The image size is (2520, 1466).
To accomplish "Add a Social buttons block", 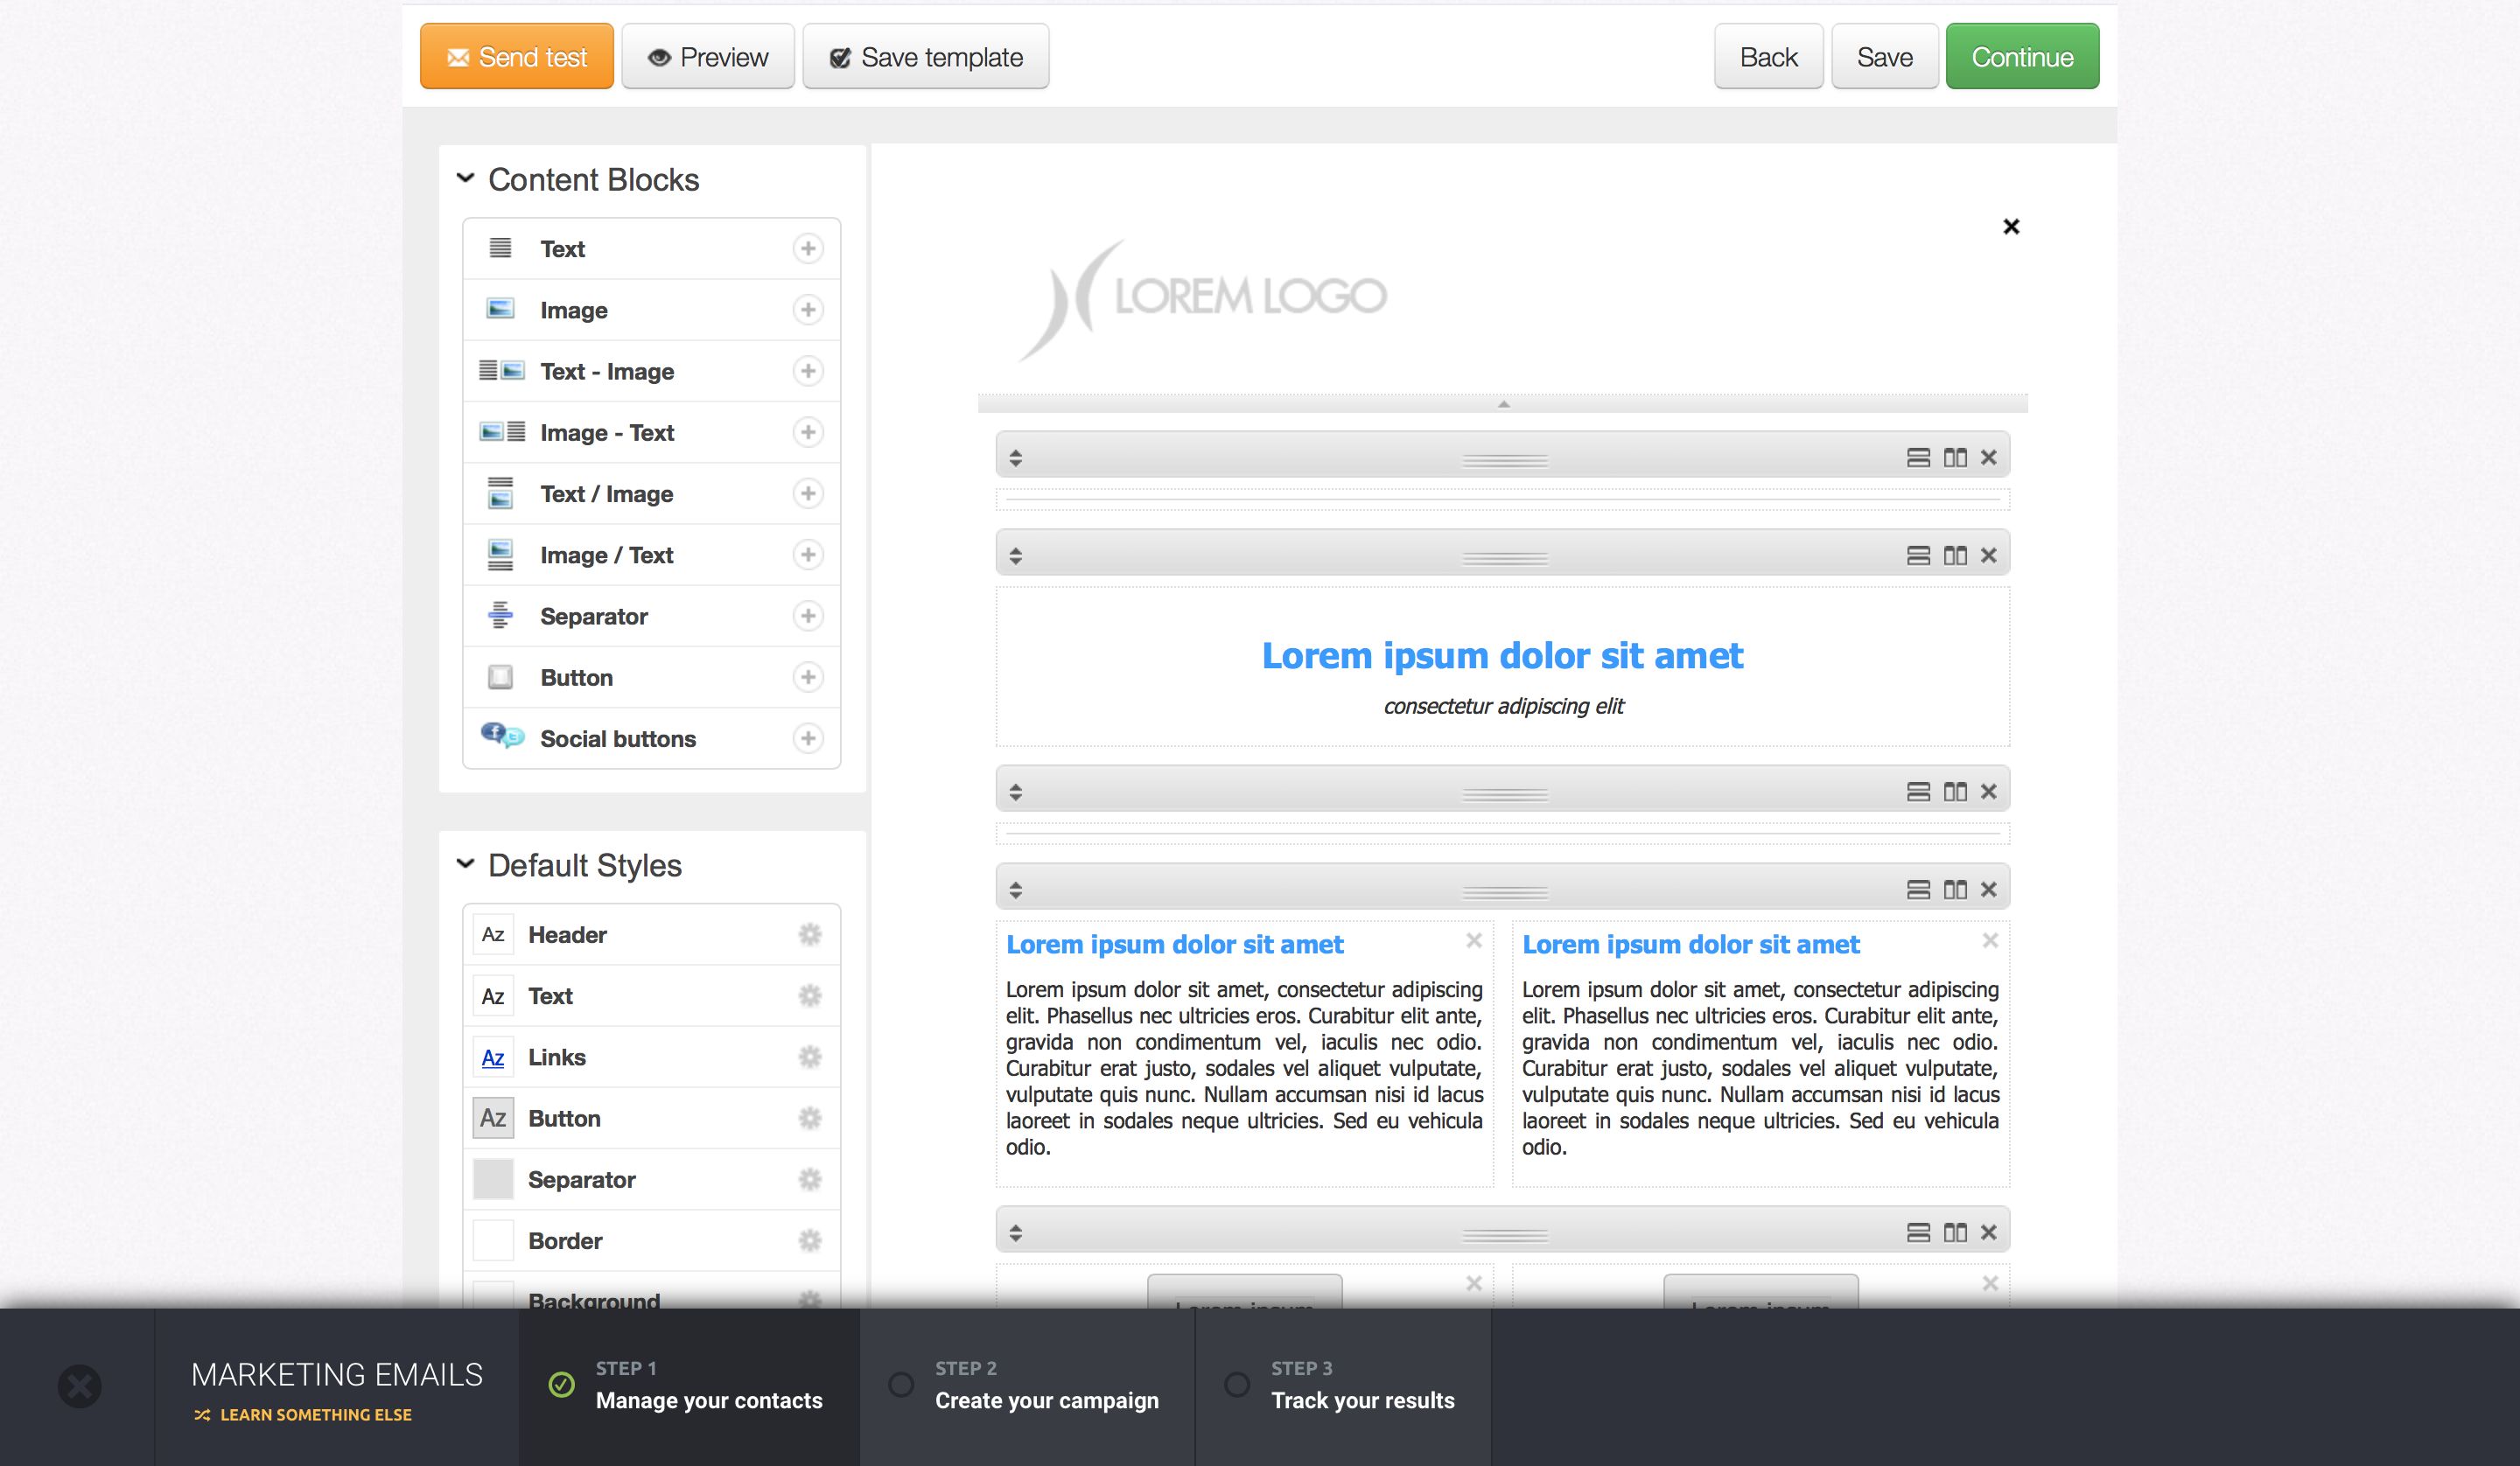I will (807, 738).
